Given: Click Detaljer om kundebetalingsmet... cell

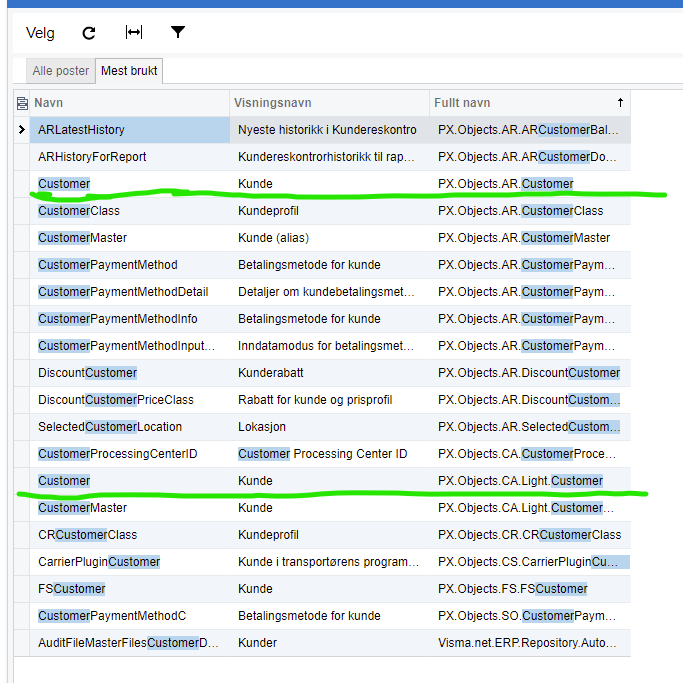Looking at the screenshot, I should point(330,292).
